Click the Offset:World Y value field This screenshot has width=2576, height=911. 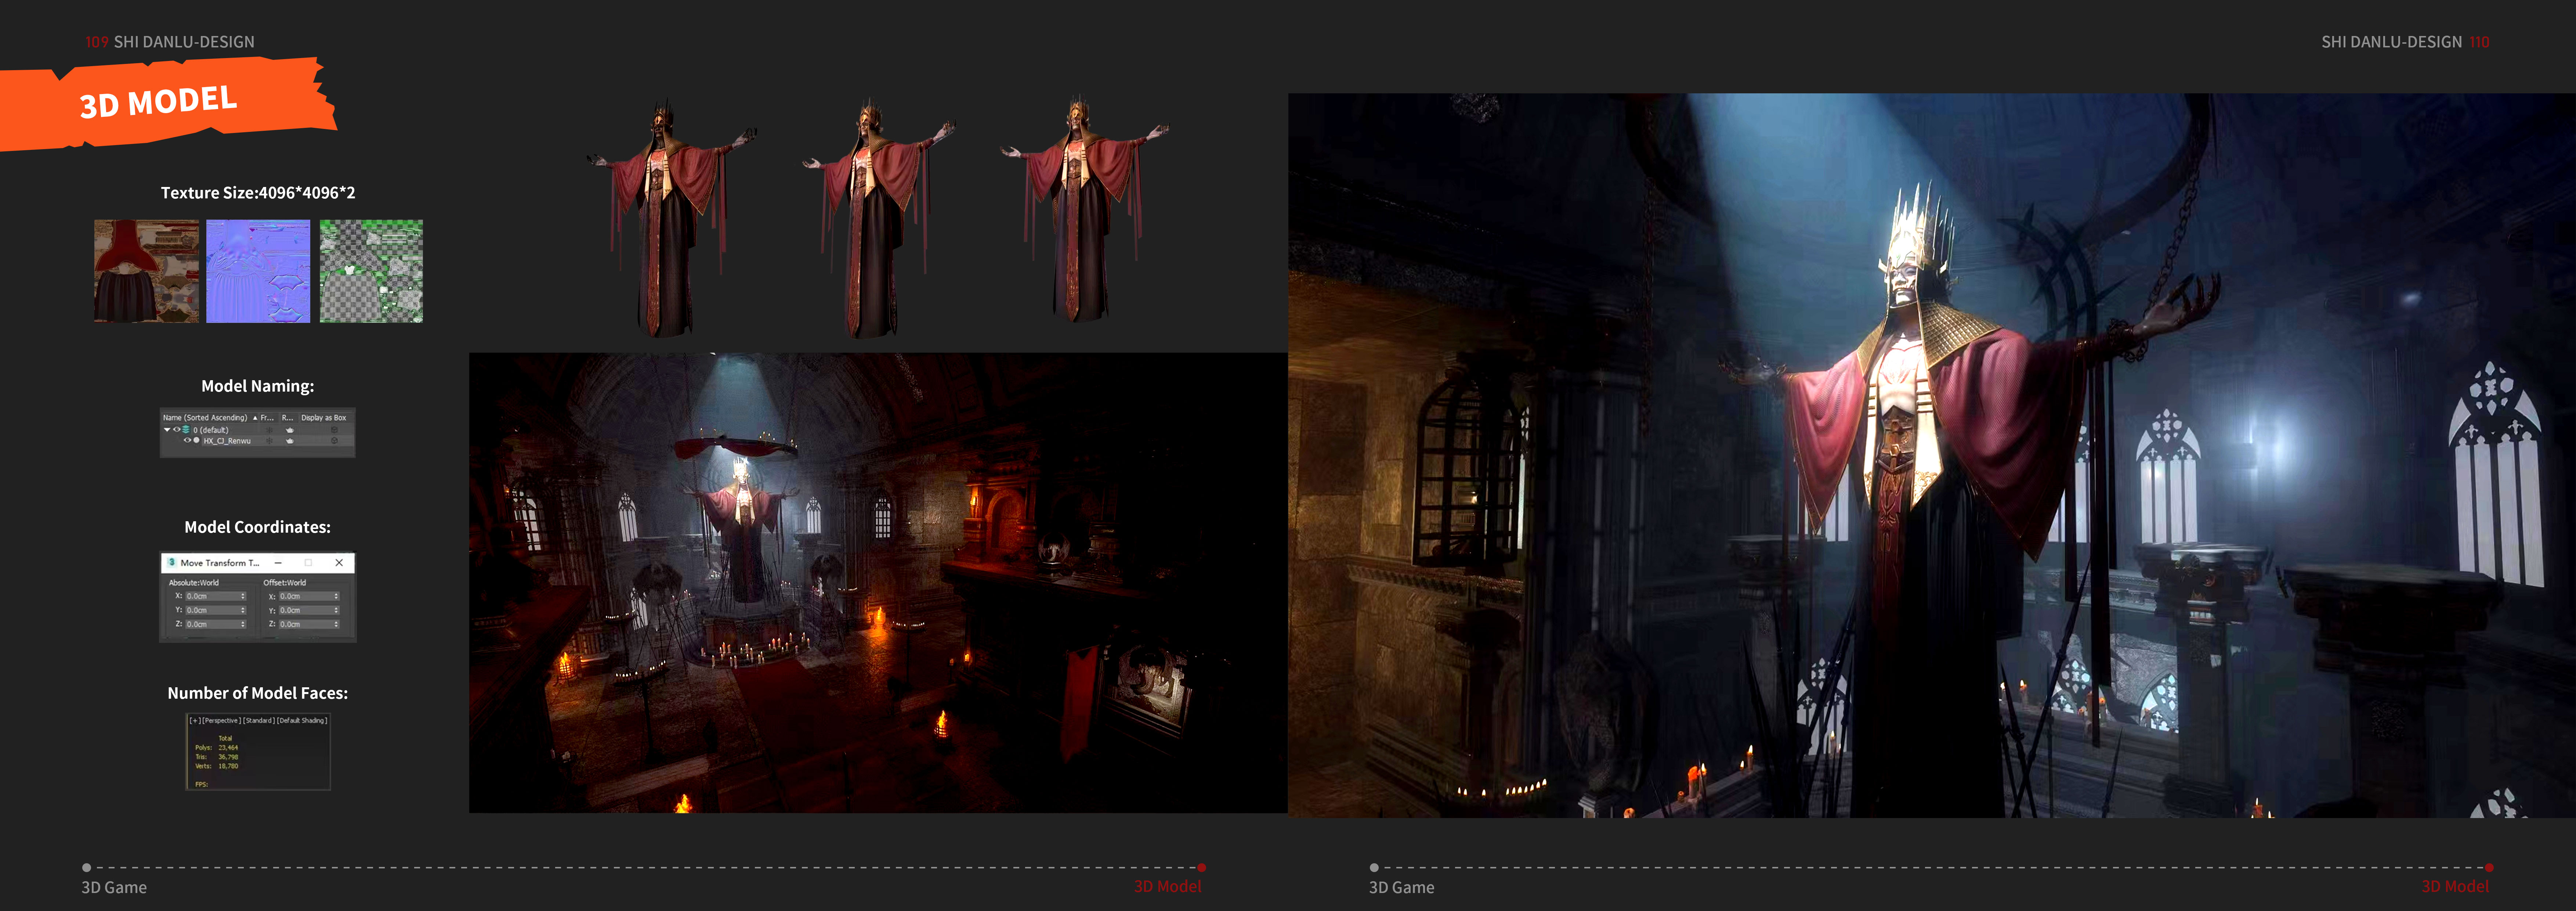310,610
